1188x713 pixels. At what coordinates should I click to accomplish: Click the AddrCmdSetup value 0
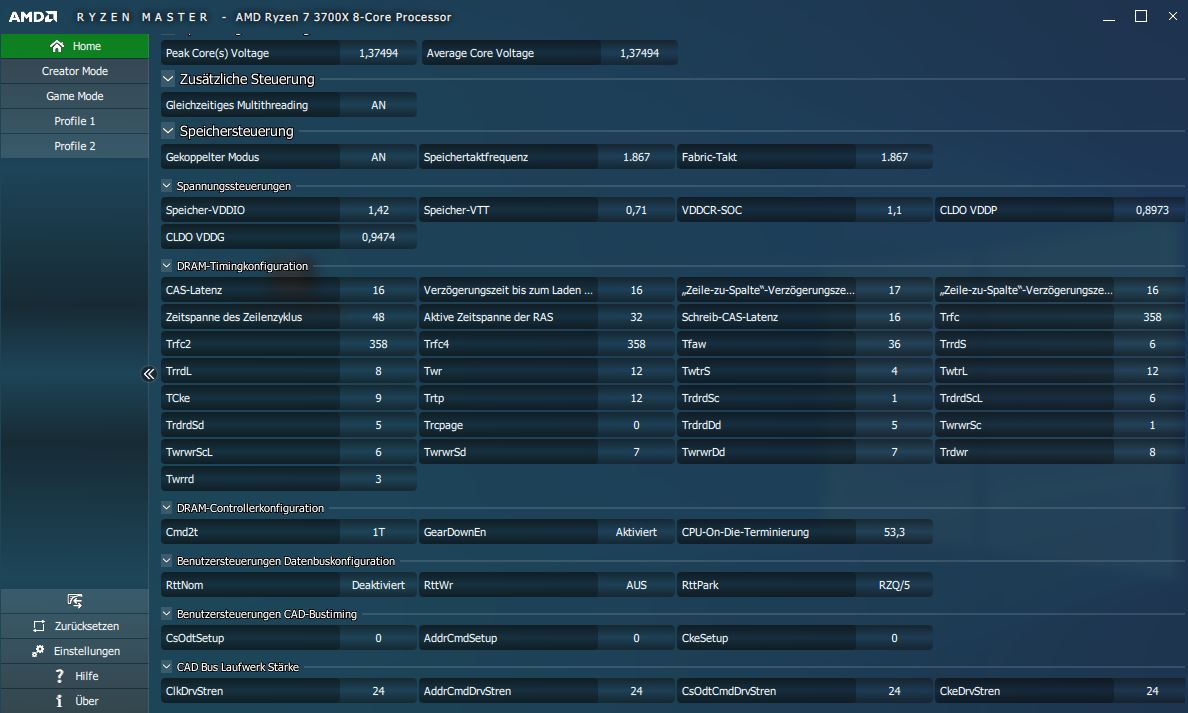[x=636, y=638]
